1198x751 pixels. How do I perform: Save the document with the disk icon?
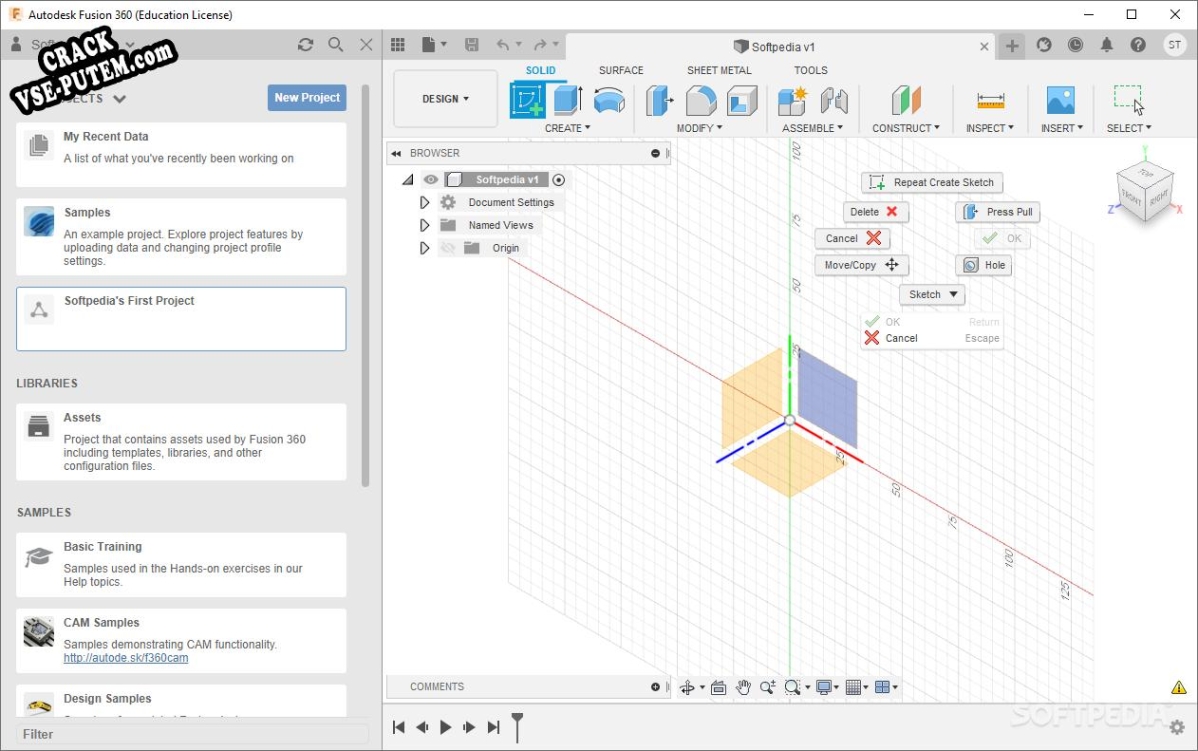tap(471, 45)
